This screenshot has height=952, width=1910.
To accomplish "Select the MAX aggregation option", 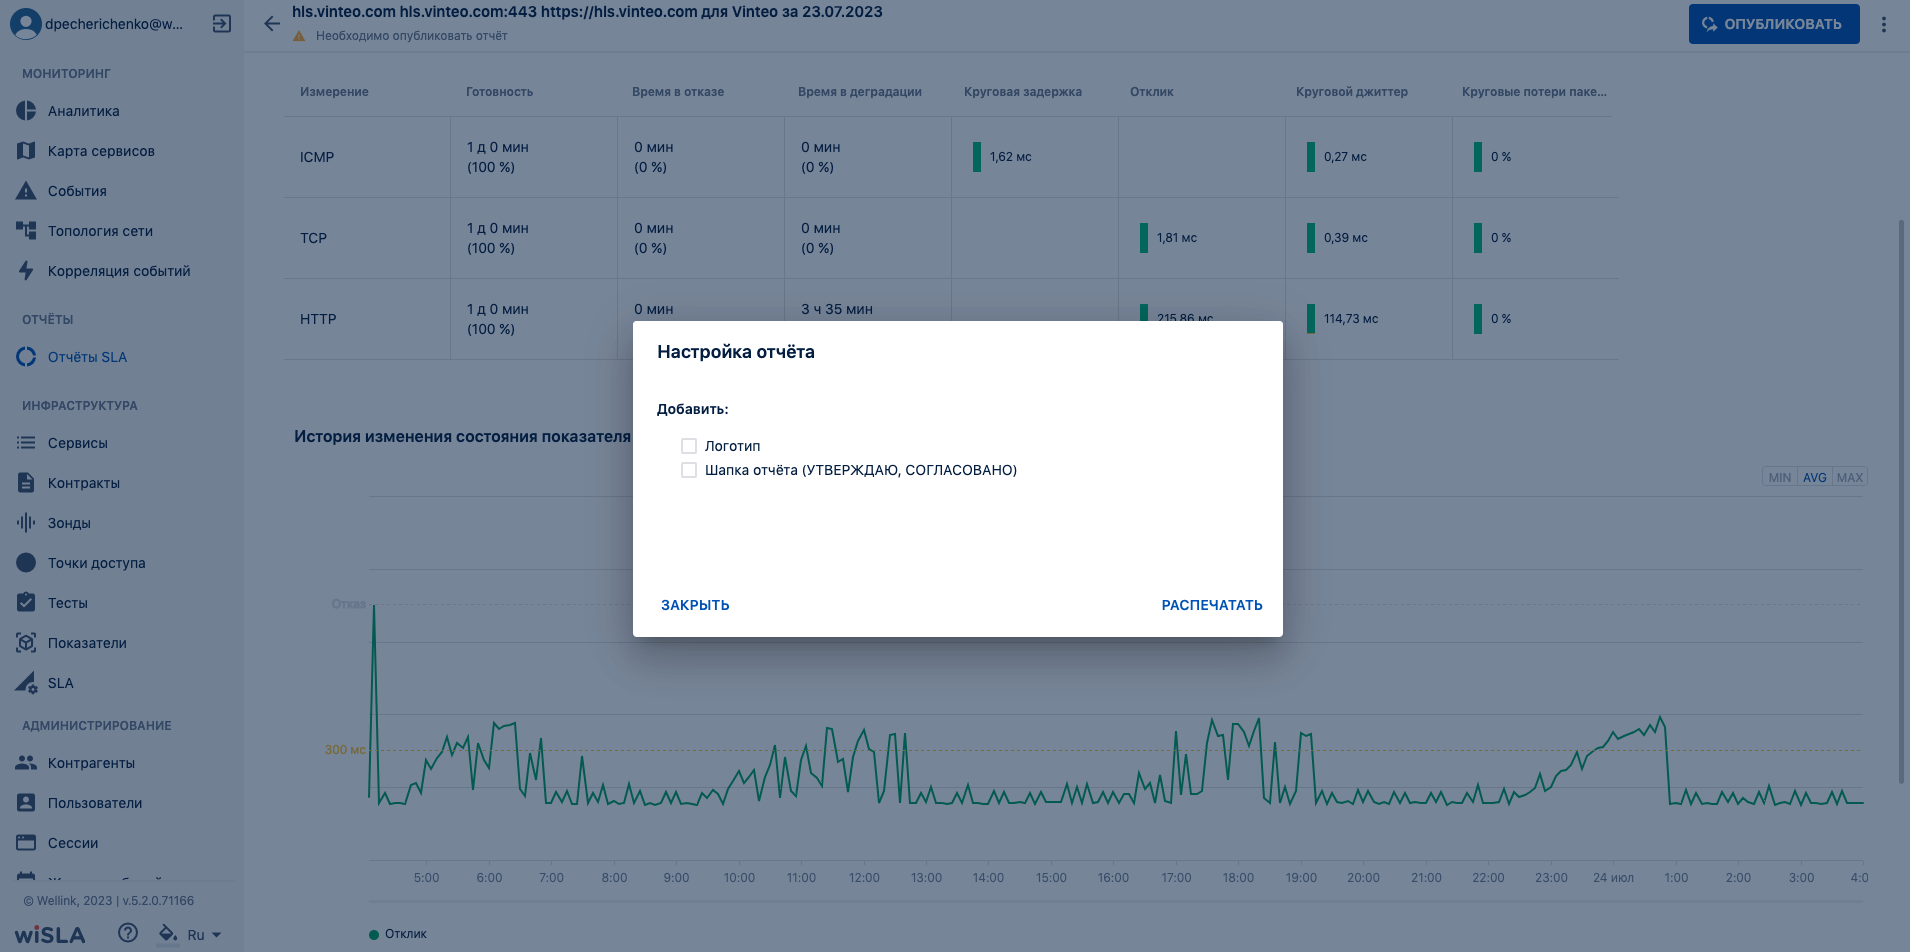I will (x=1850, y=477).
